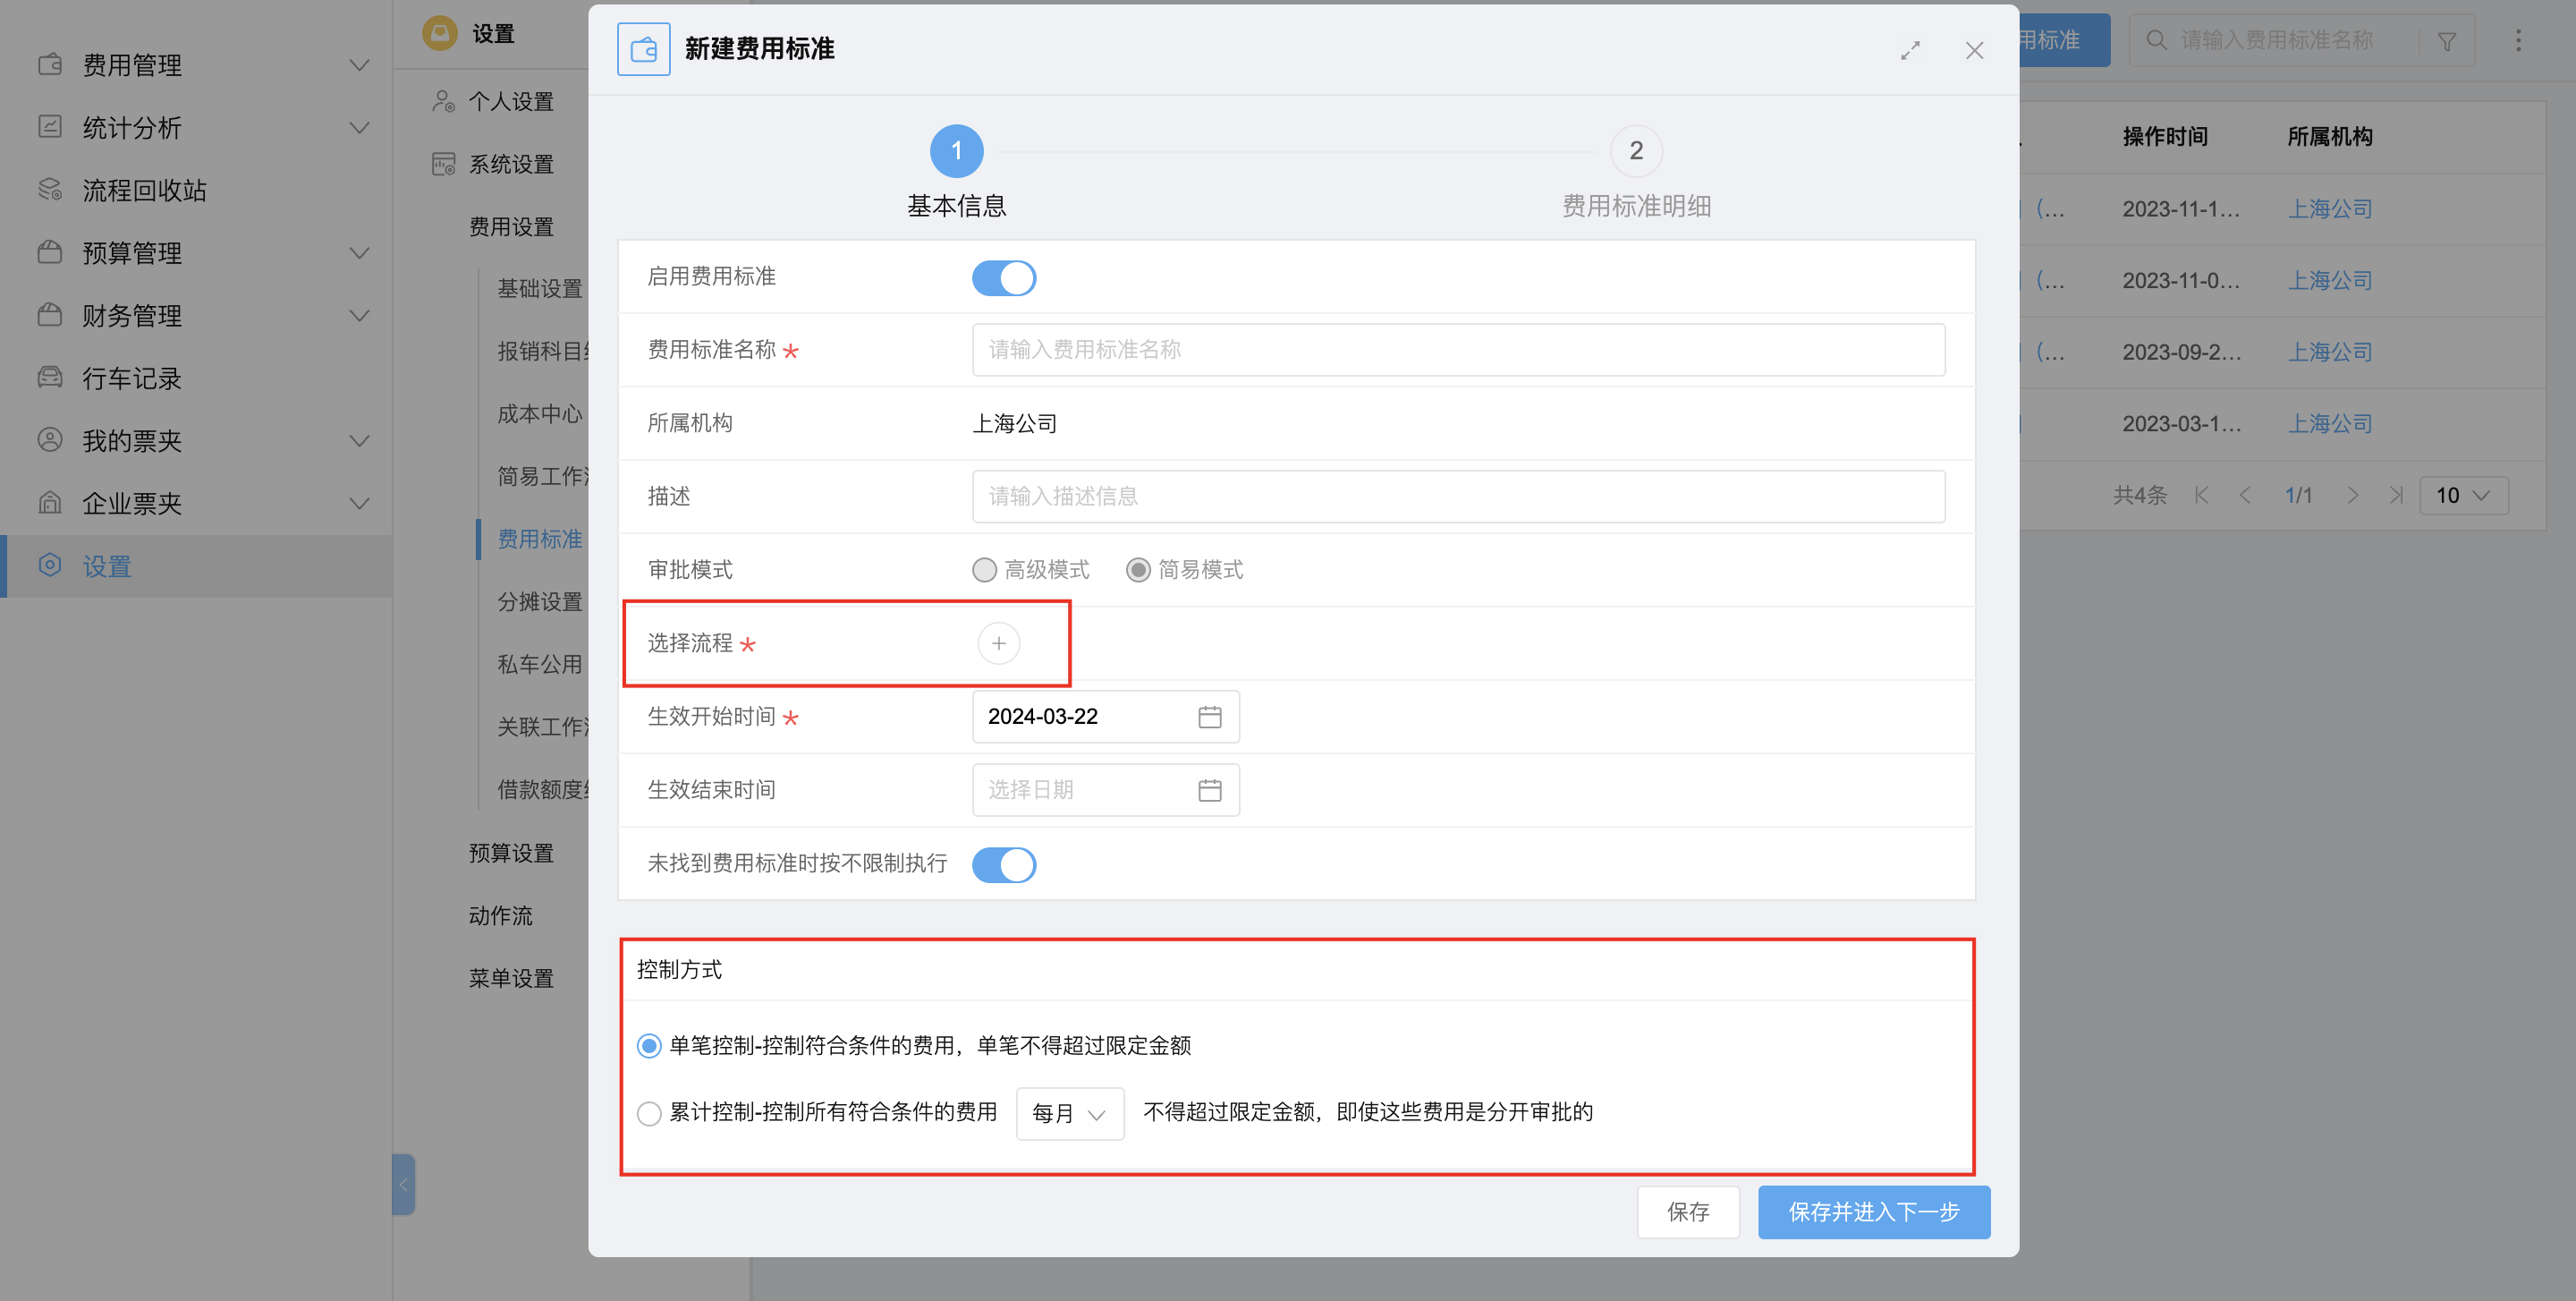The image size is (2576, 1301).
Task: Open 成本中心 in settings menu
Action: pos(540,414)
